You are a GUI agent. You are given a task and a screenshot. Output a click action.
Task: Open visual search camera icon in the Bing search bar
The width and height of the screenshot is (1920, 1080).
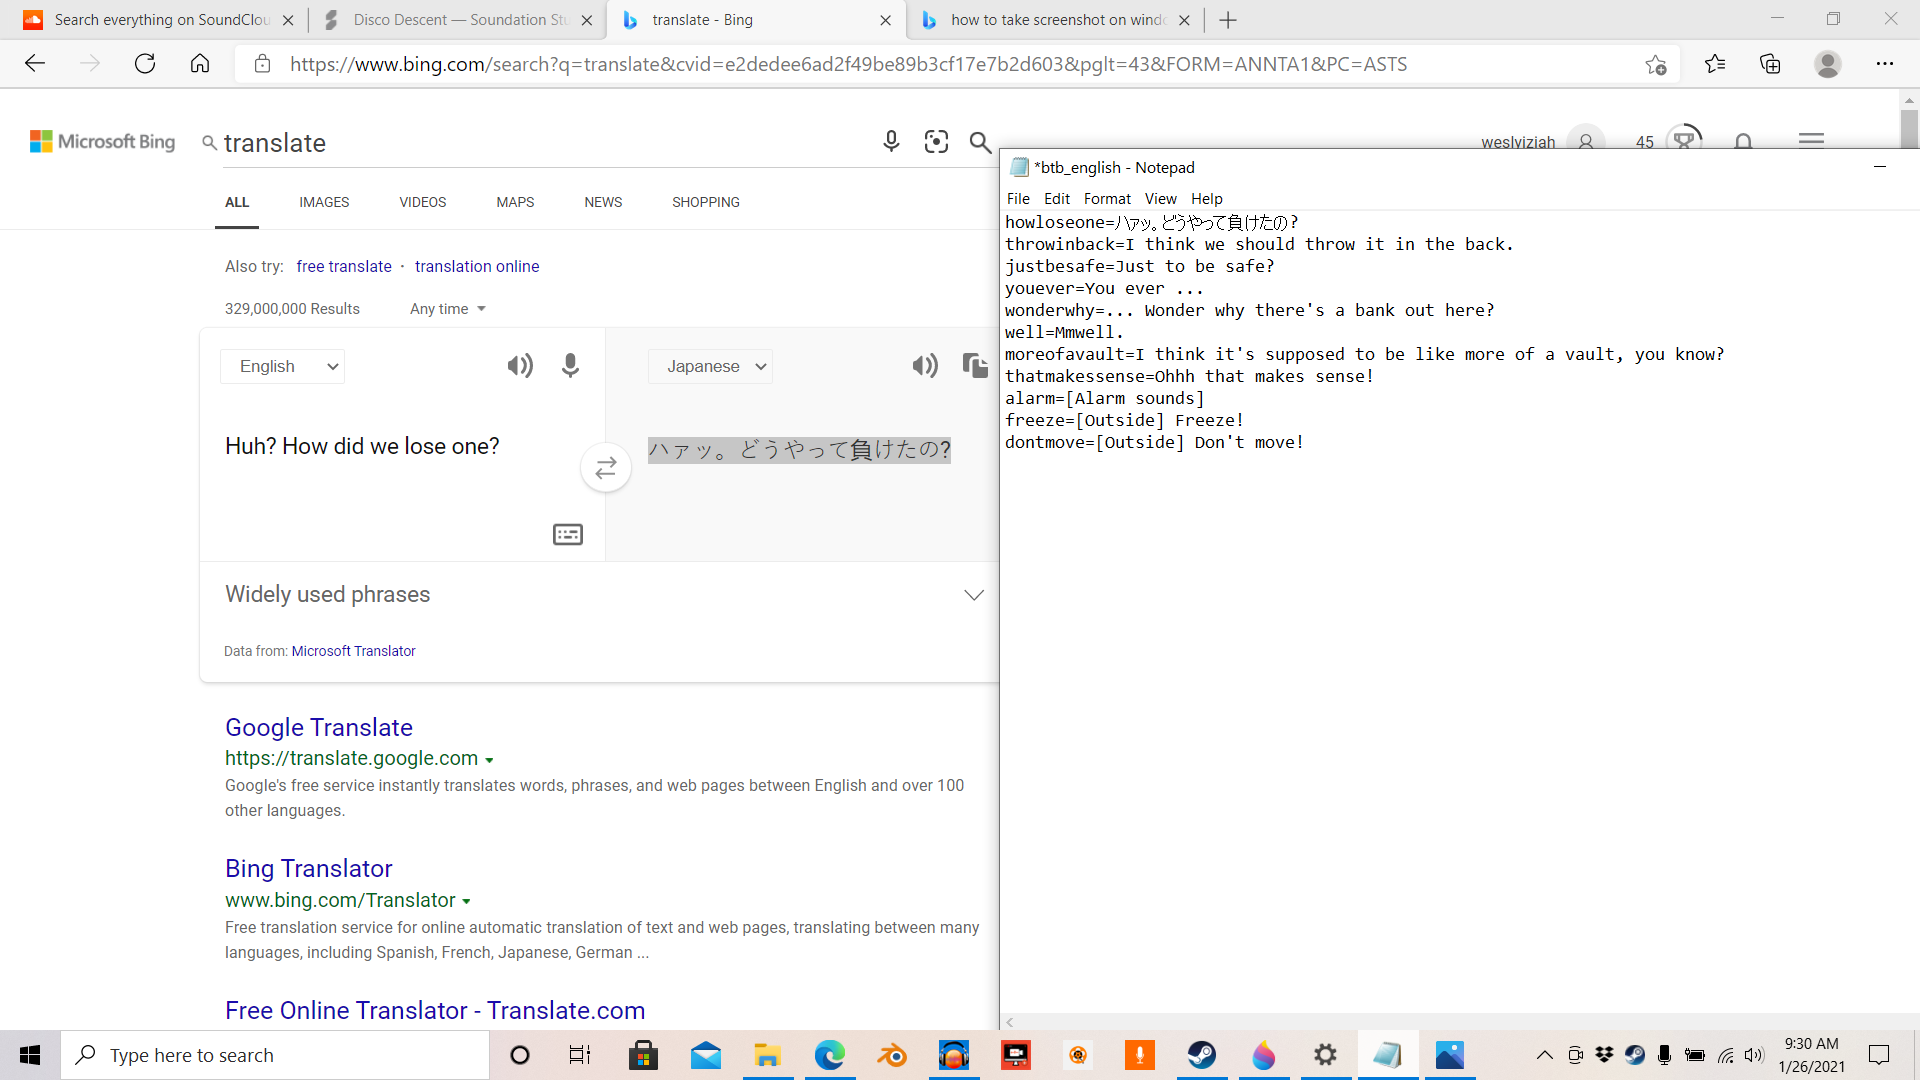pos(936,142)
